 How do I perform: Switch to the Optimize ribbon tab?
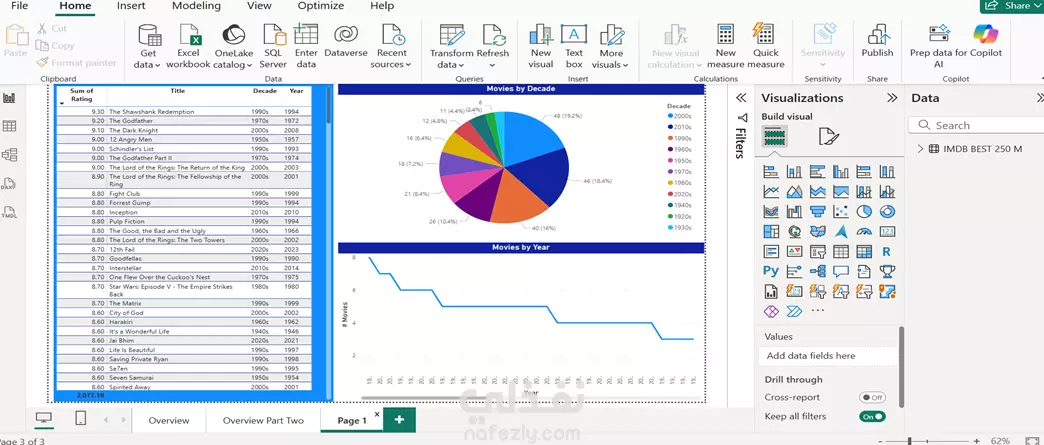[321, 6]
